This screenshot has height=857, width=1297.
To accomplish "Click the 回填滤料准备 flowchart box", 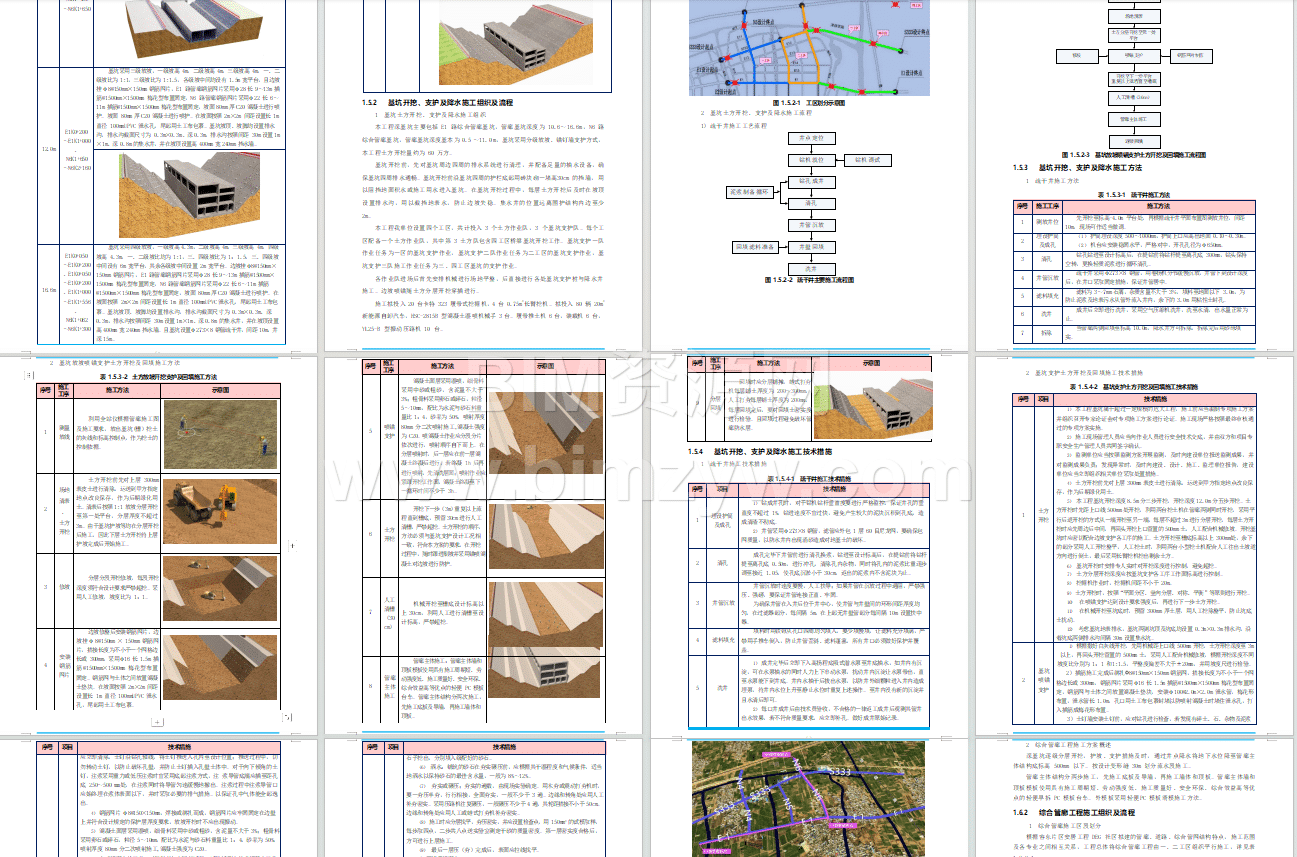I will tap(755, 246).
